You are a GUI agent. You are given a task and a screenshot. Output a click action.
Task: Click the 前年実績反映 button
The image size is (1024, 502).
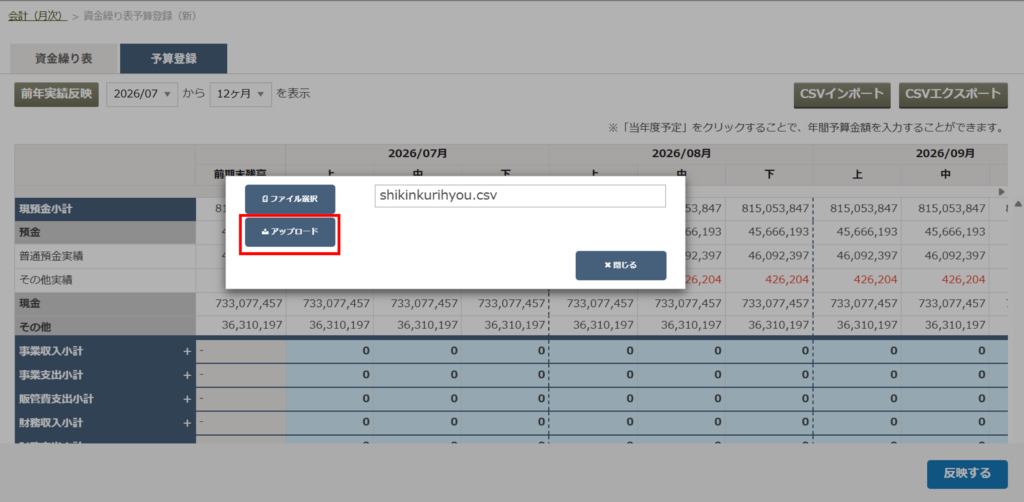click(x=56, y=94)
